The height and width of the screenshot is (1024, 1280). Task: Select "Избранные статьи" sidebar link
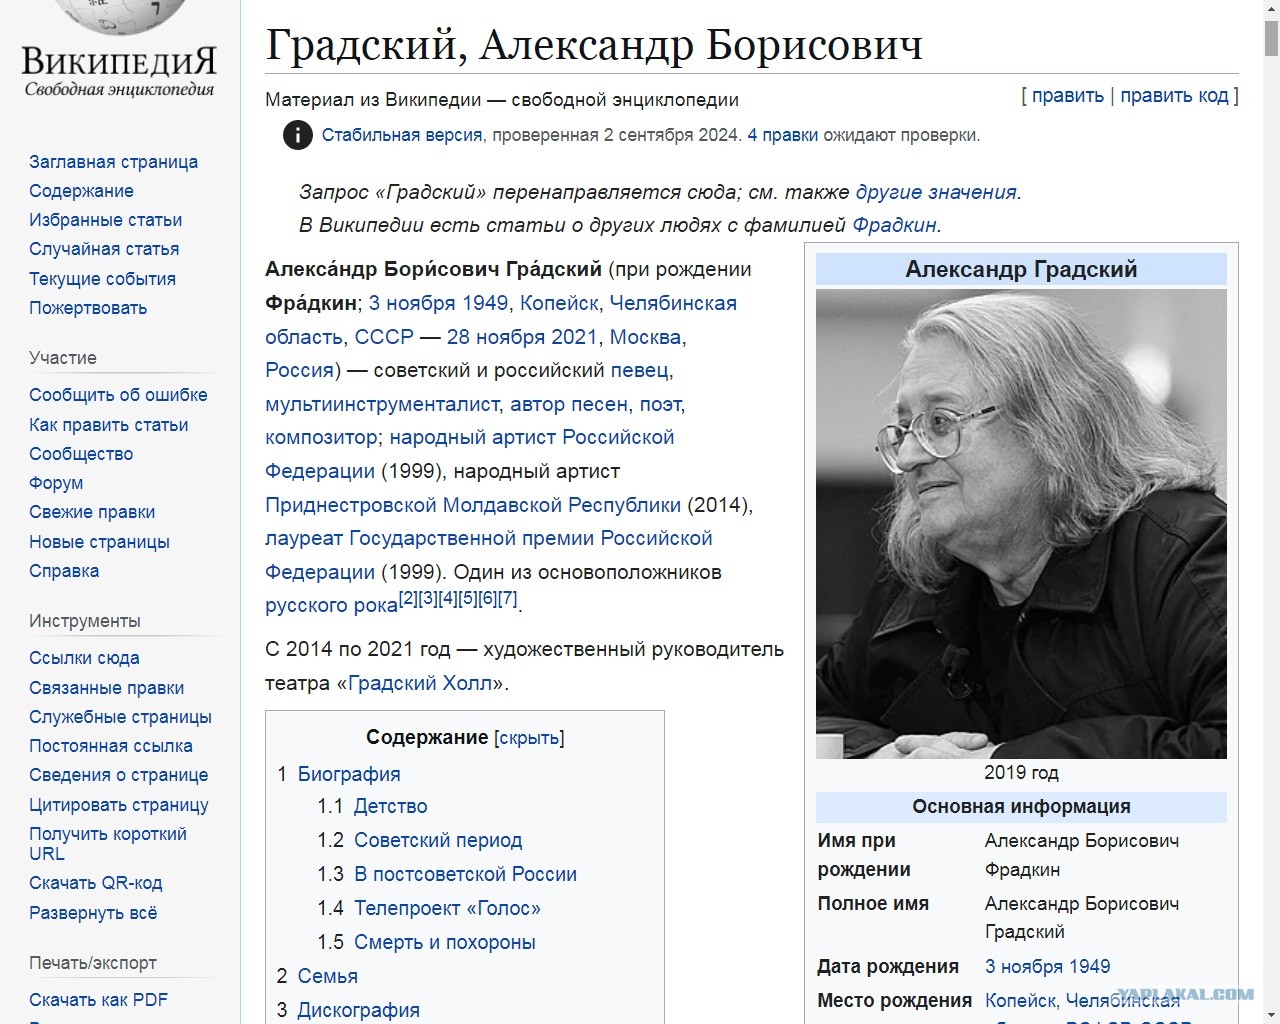tap(105, 220)
